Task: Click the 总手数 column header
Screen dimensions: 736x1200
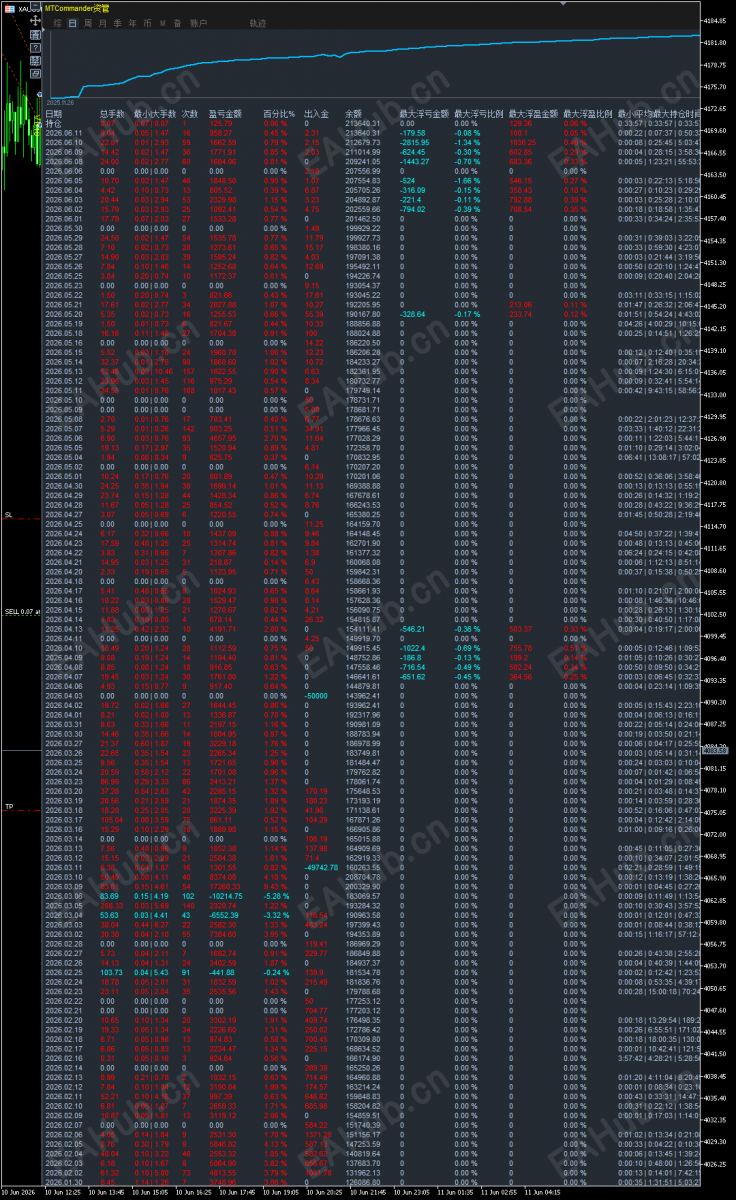Action: coord(112,114)
